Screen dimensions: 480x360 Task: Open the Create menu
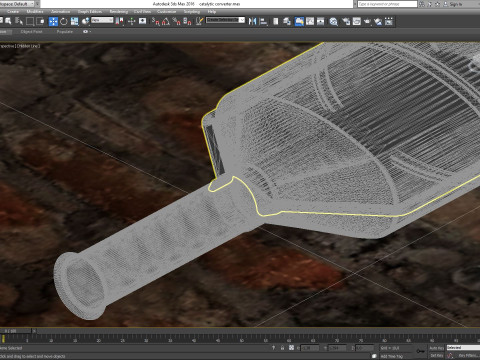[13, 12]
